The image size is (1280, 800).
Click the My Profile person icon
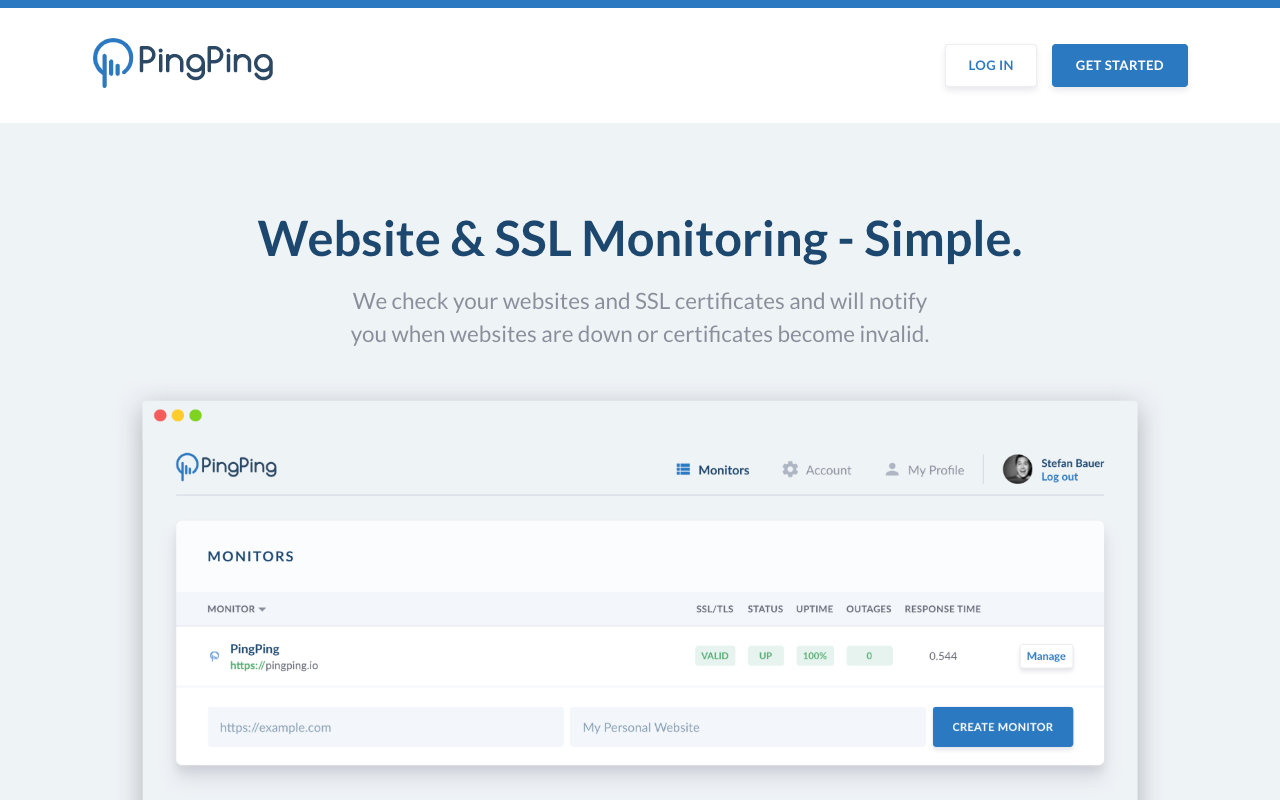tap(892, 469)
